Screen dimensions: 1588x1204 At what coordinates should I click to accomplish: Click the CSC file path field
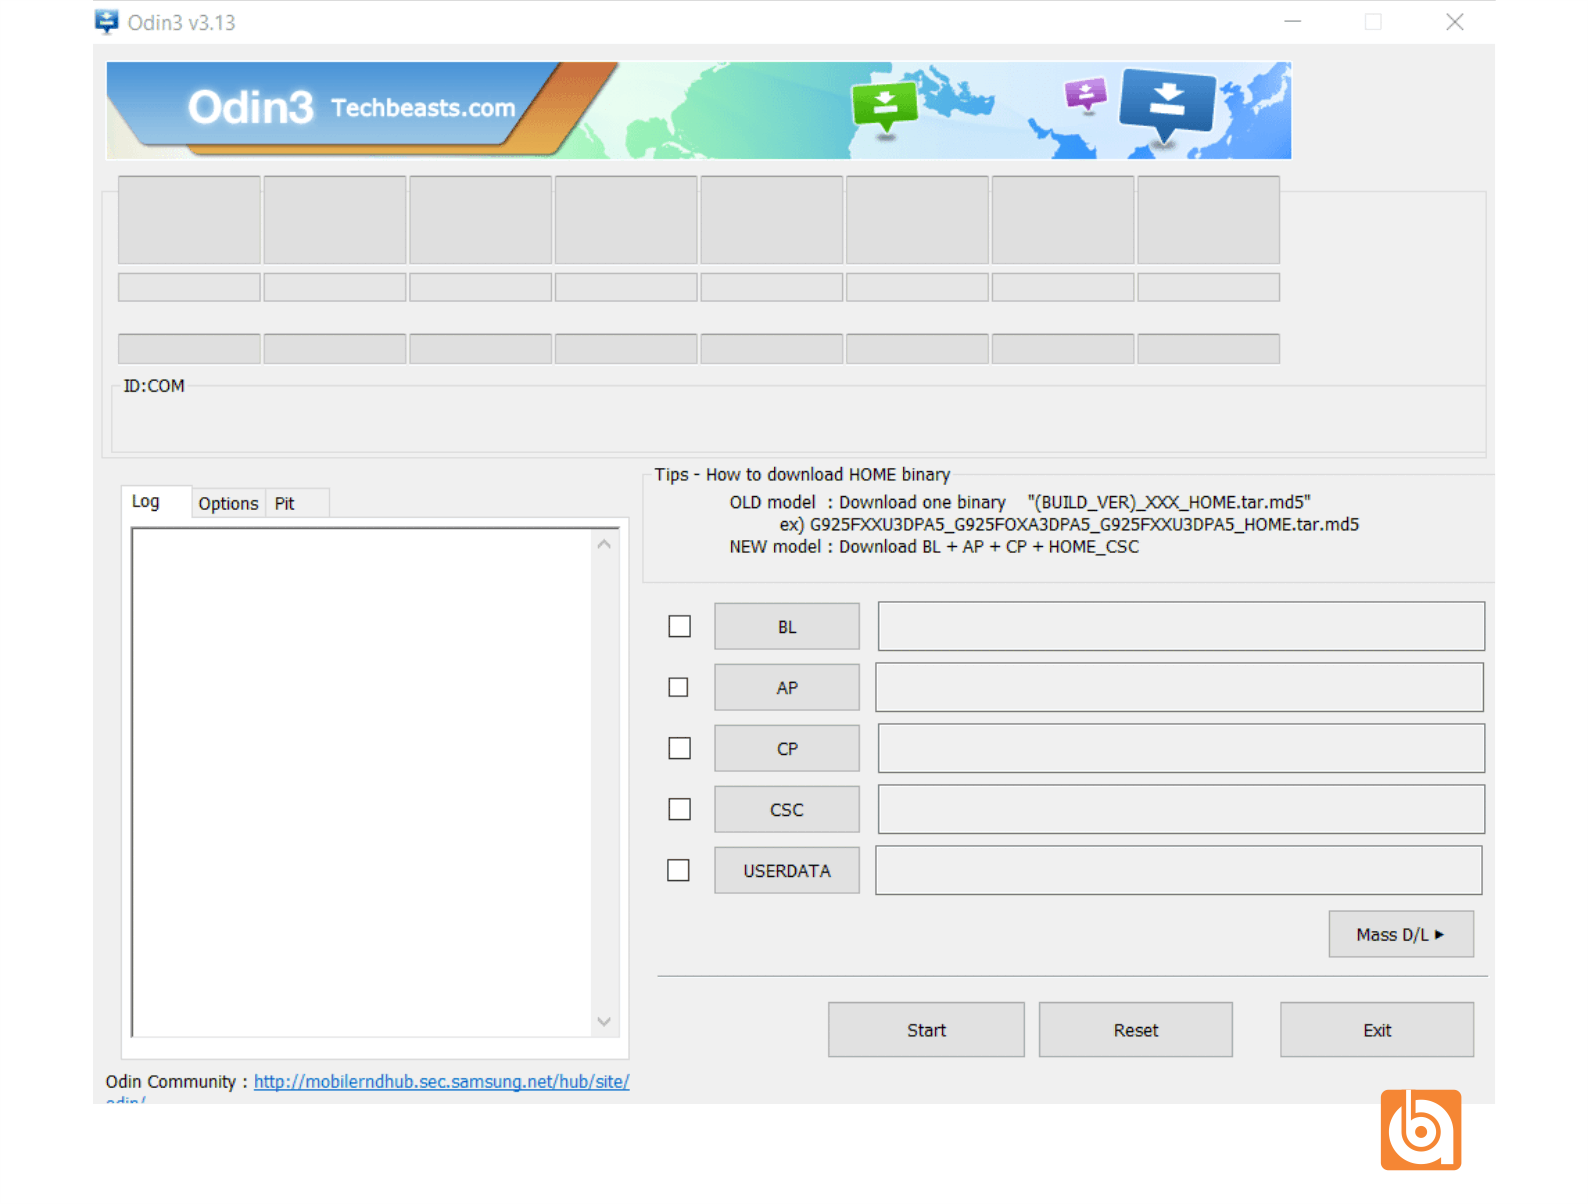tap(1181, 809)
